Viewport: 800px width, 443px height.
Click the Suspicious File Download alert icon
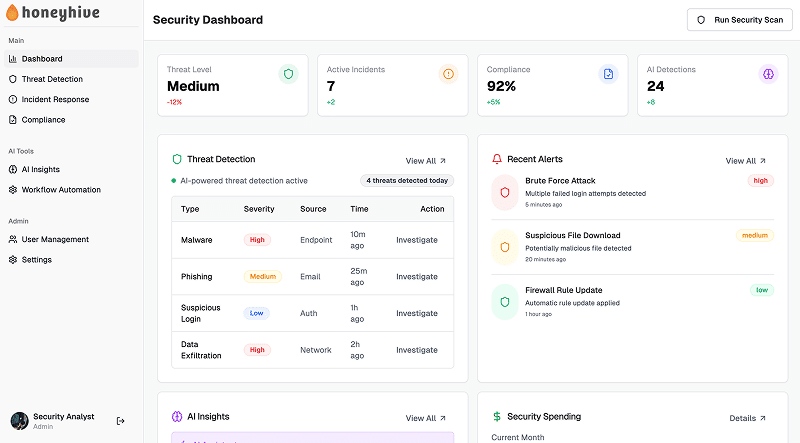click(505, 247)
